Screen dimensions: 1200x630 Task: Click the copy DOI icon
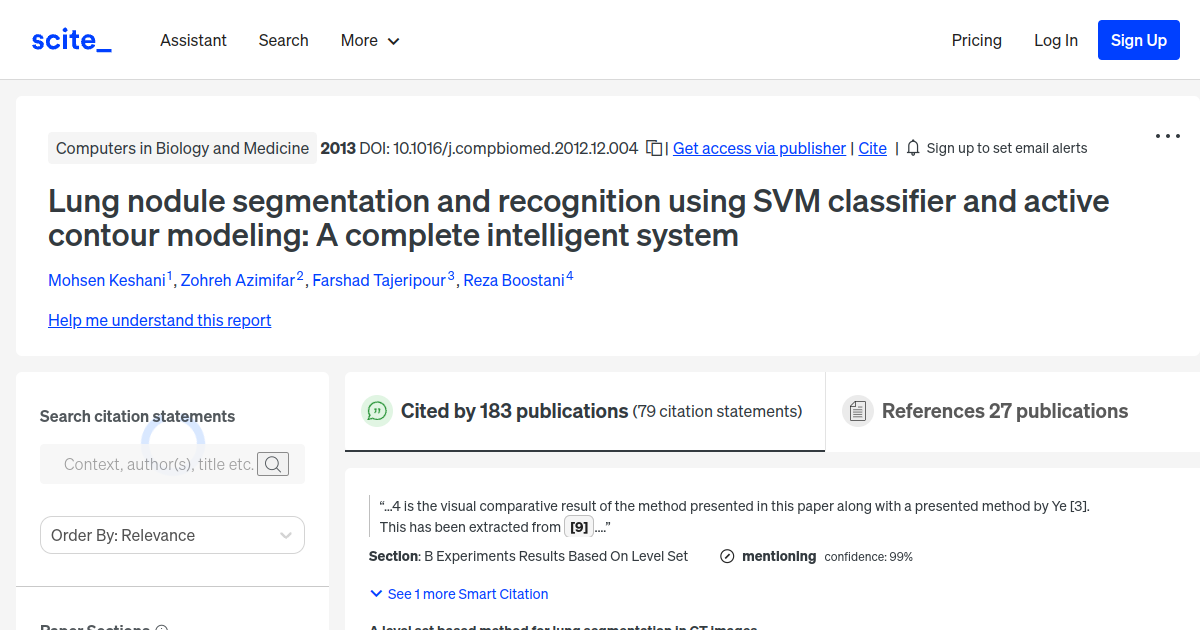(x=654, y=146)
